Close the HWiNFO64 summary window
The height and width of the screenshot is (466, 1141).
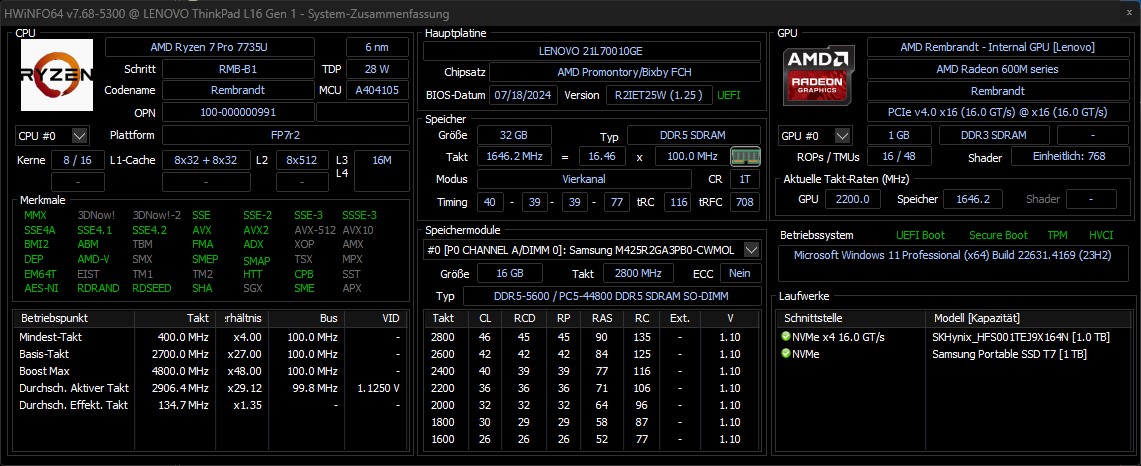point(1127,14)
